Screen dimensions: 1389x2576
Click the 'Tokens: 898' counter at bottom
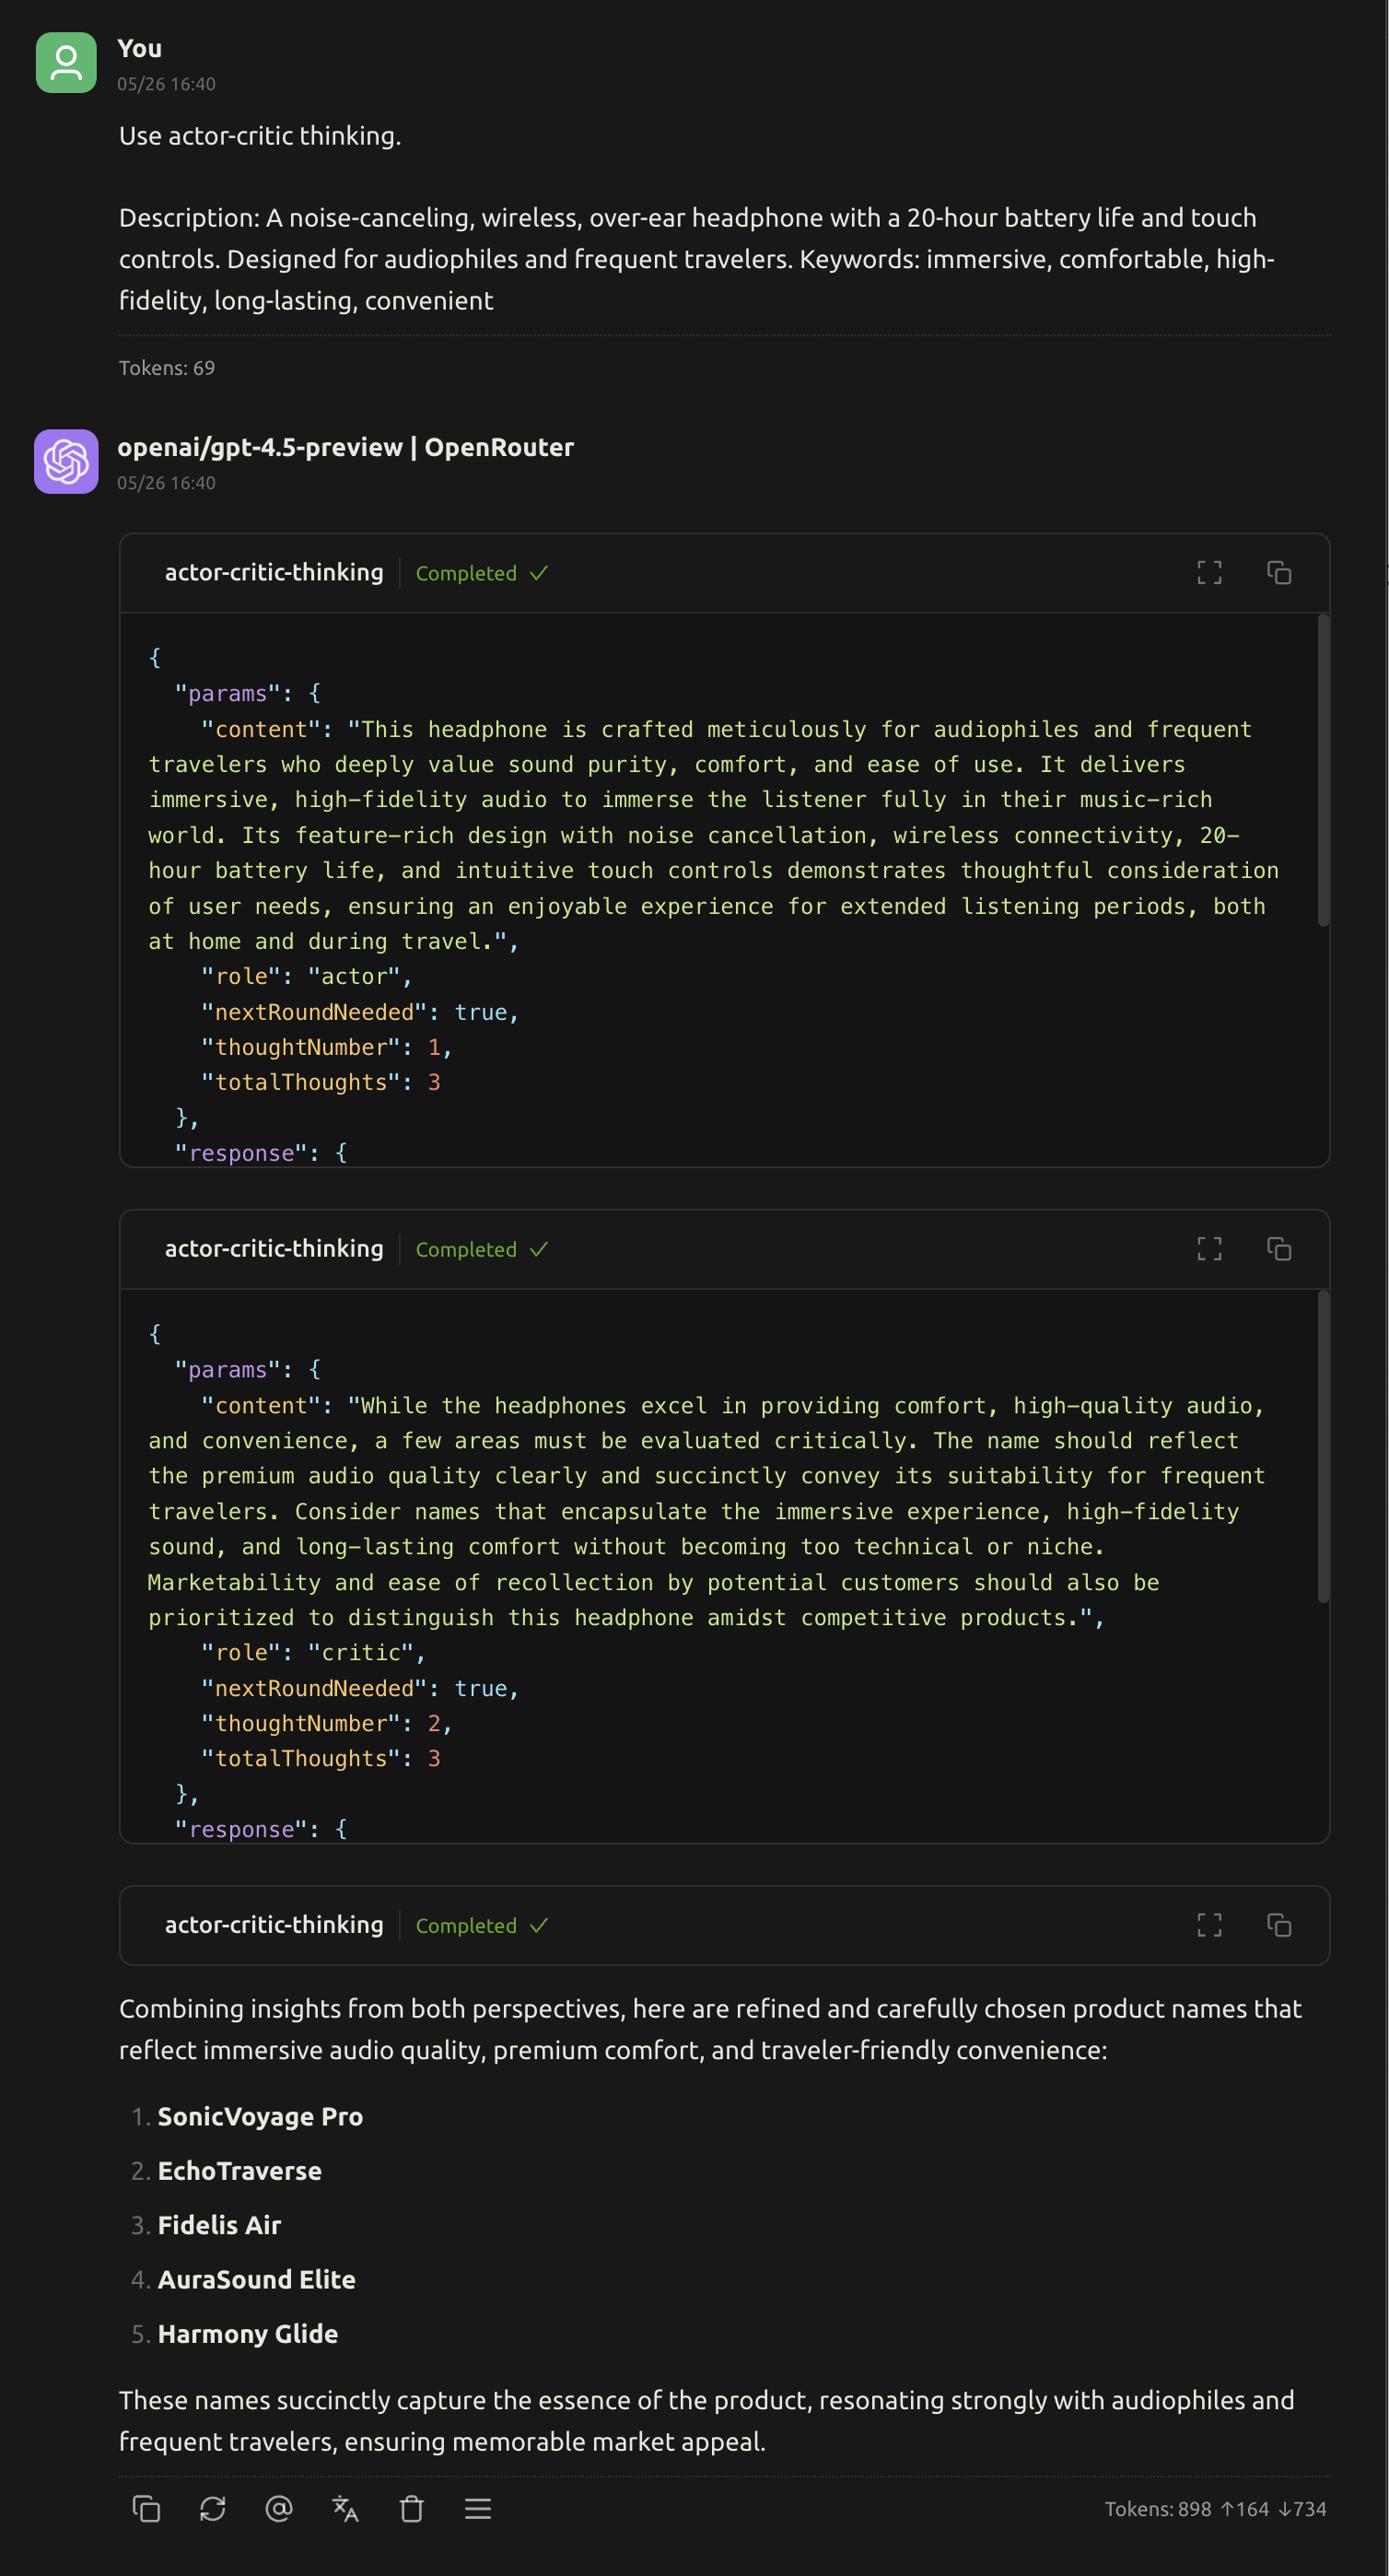[x=1158, y=2509]
